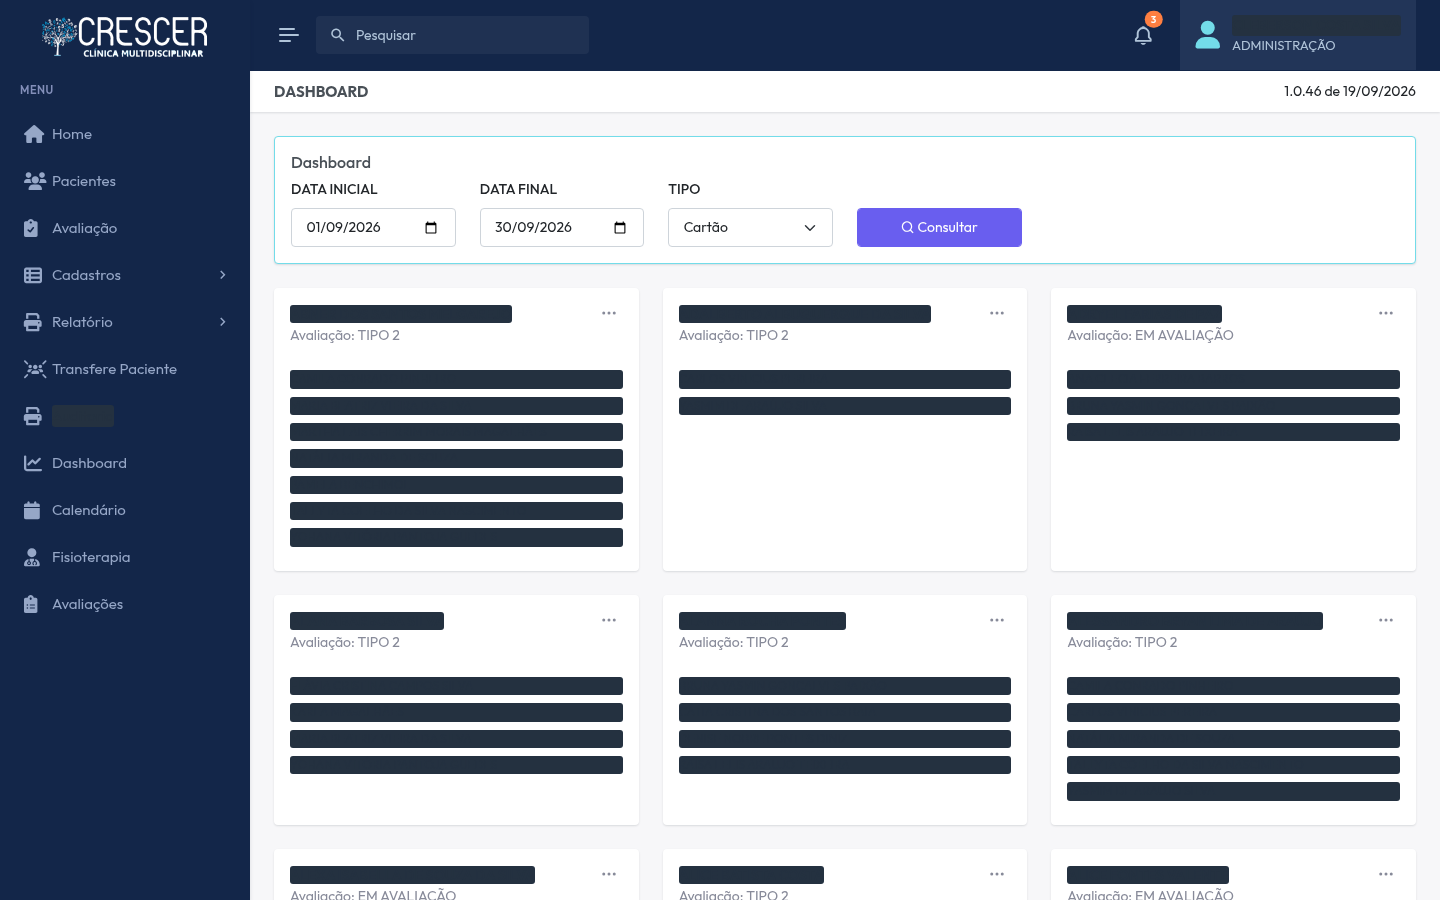Click the version text 1.0.46 de 19/09/2026
The width and height of the screenshot is (1440, 900).
(x=1350, y=91)
